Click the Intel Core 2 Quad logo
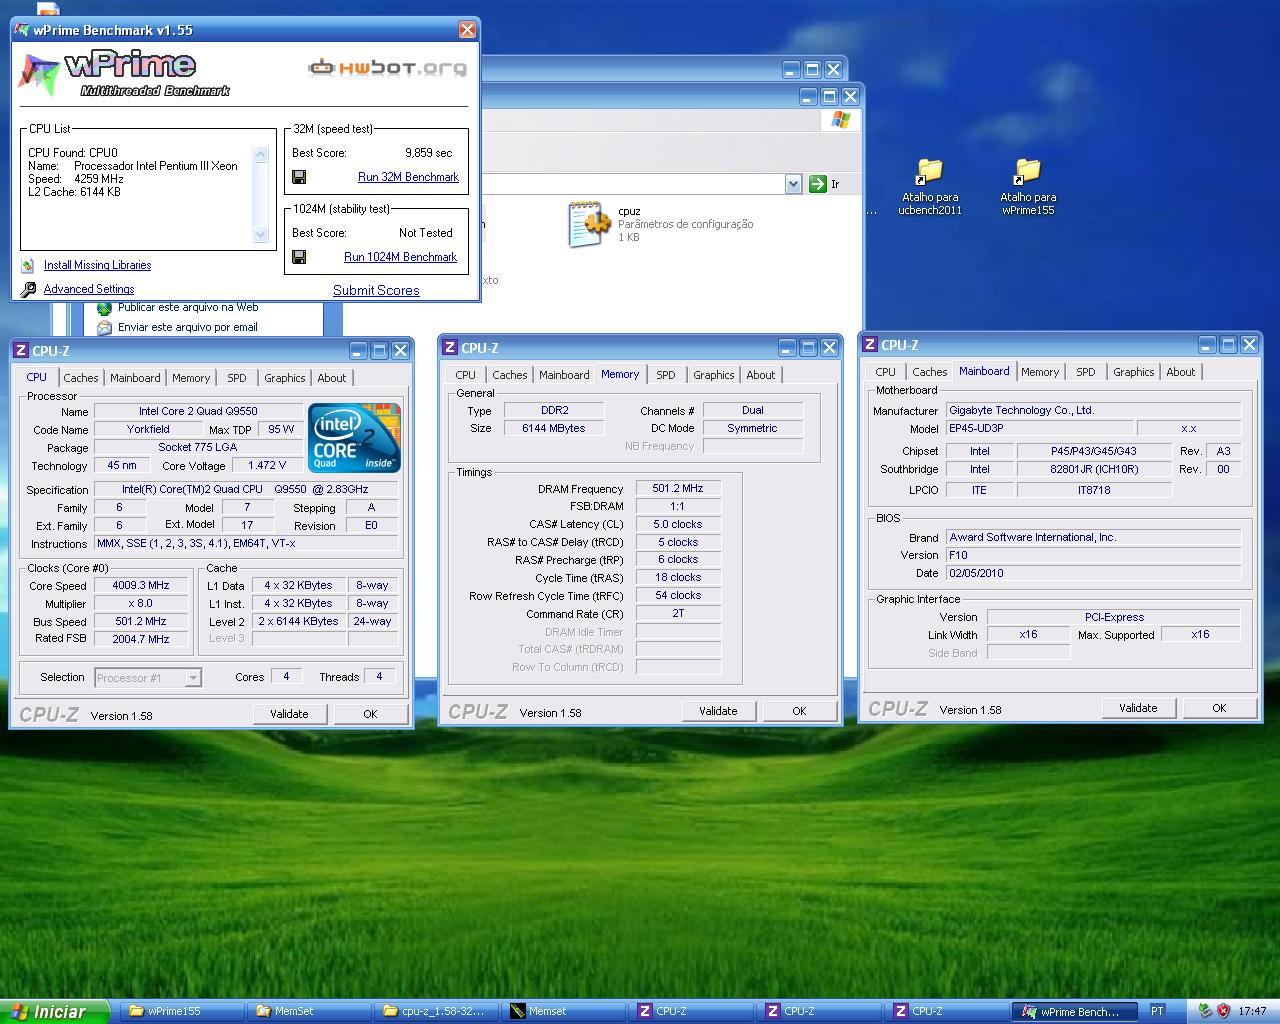1280x1024 pixels. coord(354,437)
